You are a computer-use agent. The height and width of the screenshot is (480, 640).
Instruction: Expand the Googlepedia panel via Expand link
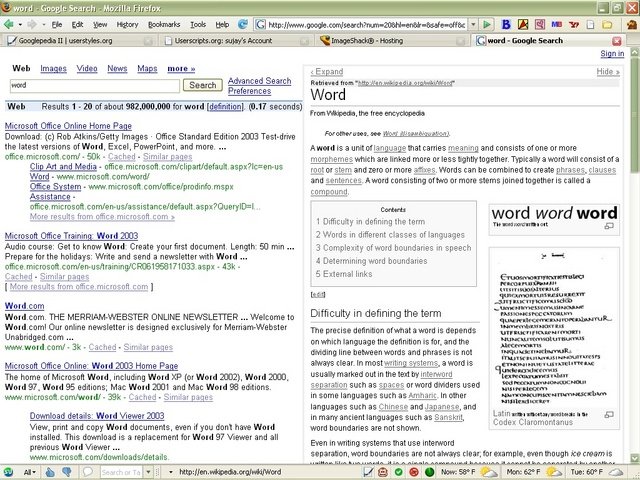(327, 72)
